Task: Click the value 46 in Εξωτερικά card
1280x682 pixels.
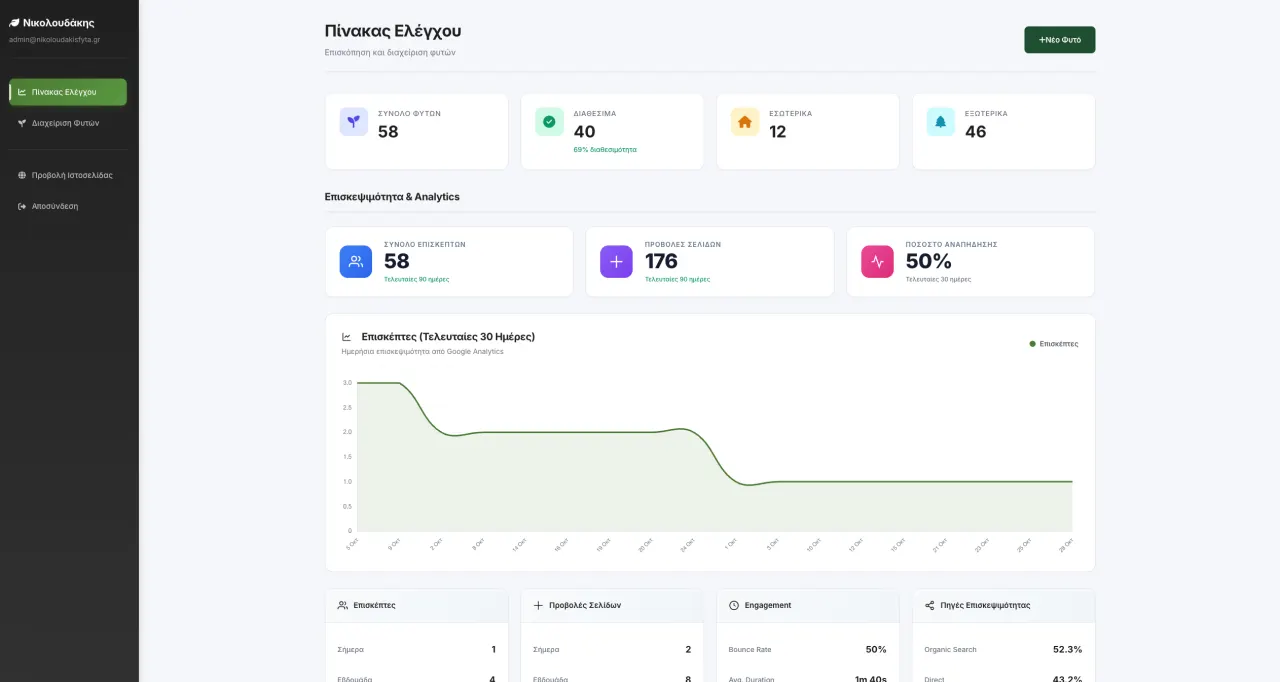Action: [x=975, y=132]
